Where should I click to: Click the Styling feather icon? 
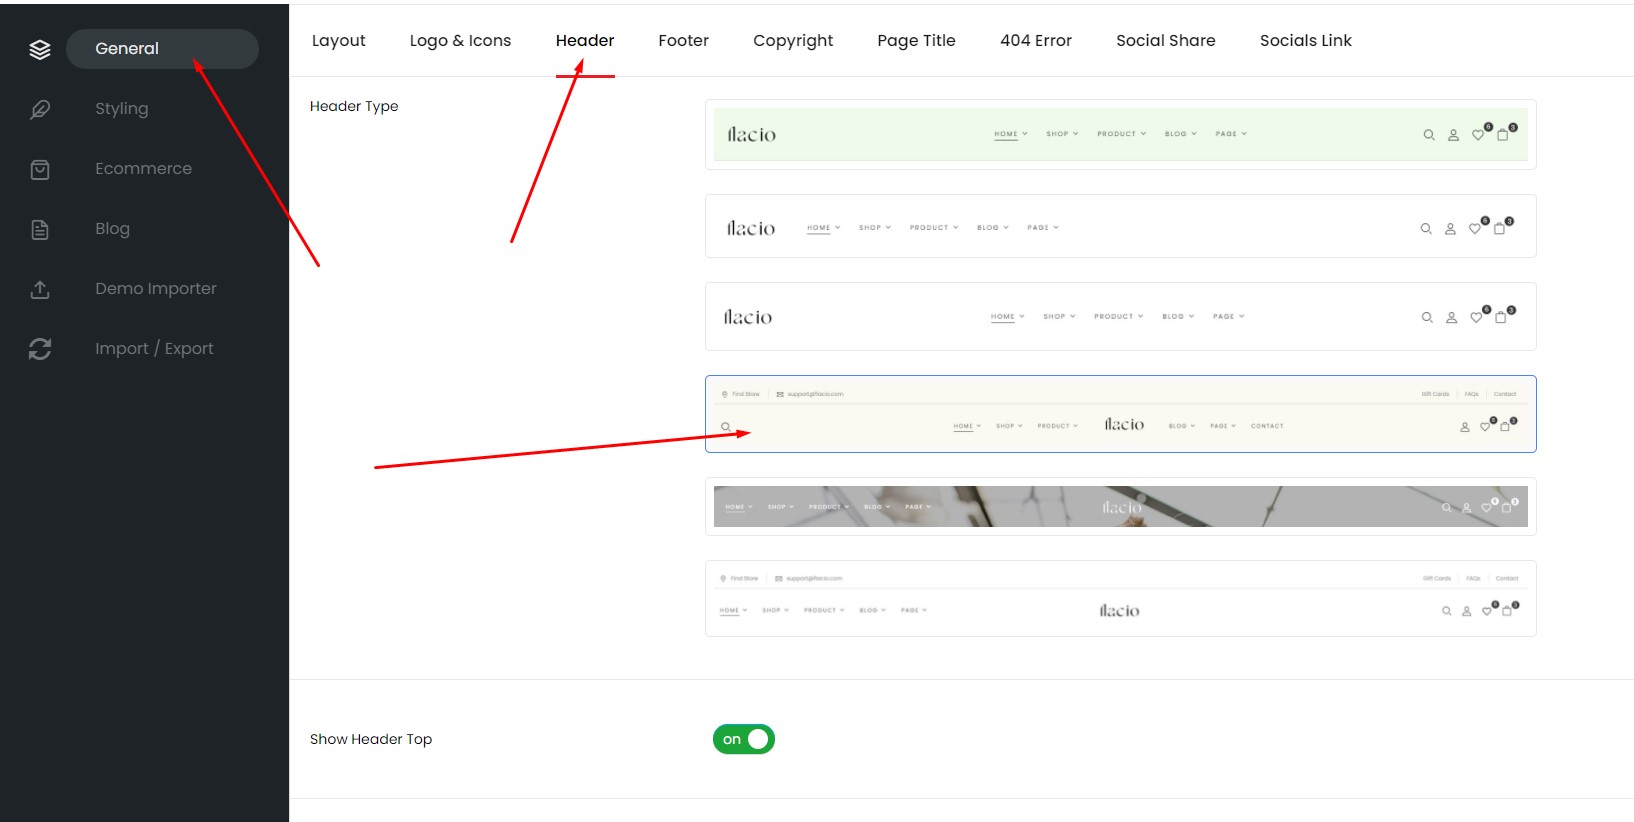40,109
